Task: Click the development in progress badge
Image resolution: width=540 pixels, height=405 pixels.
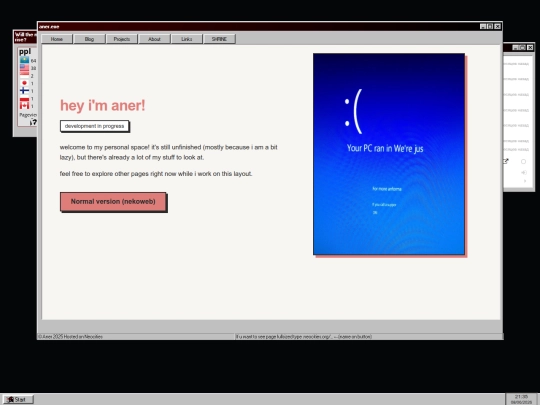Action: coord(94,126)
